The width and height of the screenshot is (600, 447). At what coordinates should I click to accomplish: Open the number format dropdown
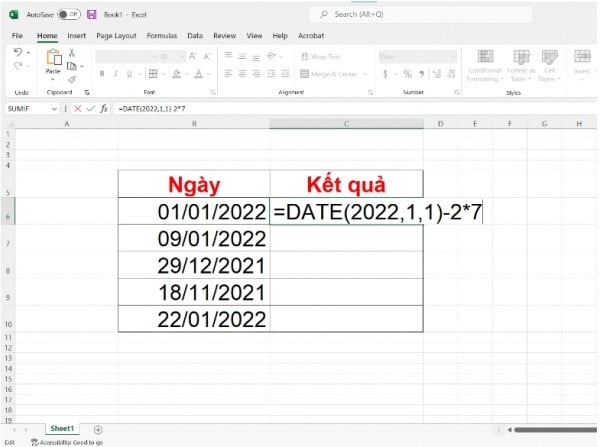tap(453, 57)
